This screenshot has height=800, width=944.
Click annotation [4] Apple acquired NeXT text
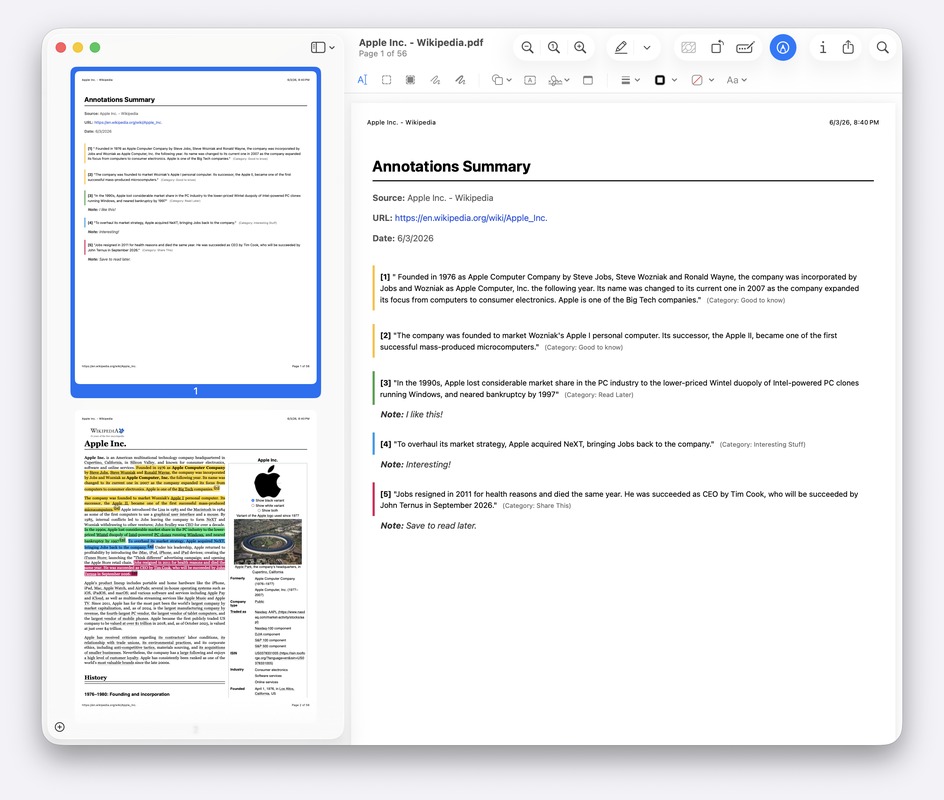(x=547, y=444)
